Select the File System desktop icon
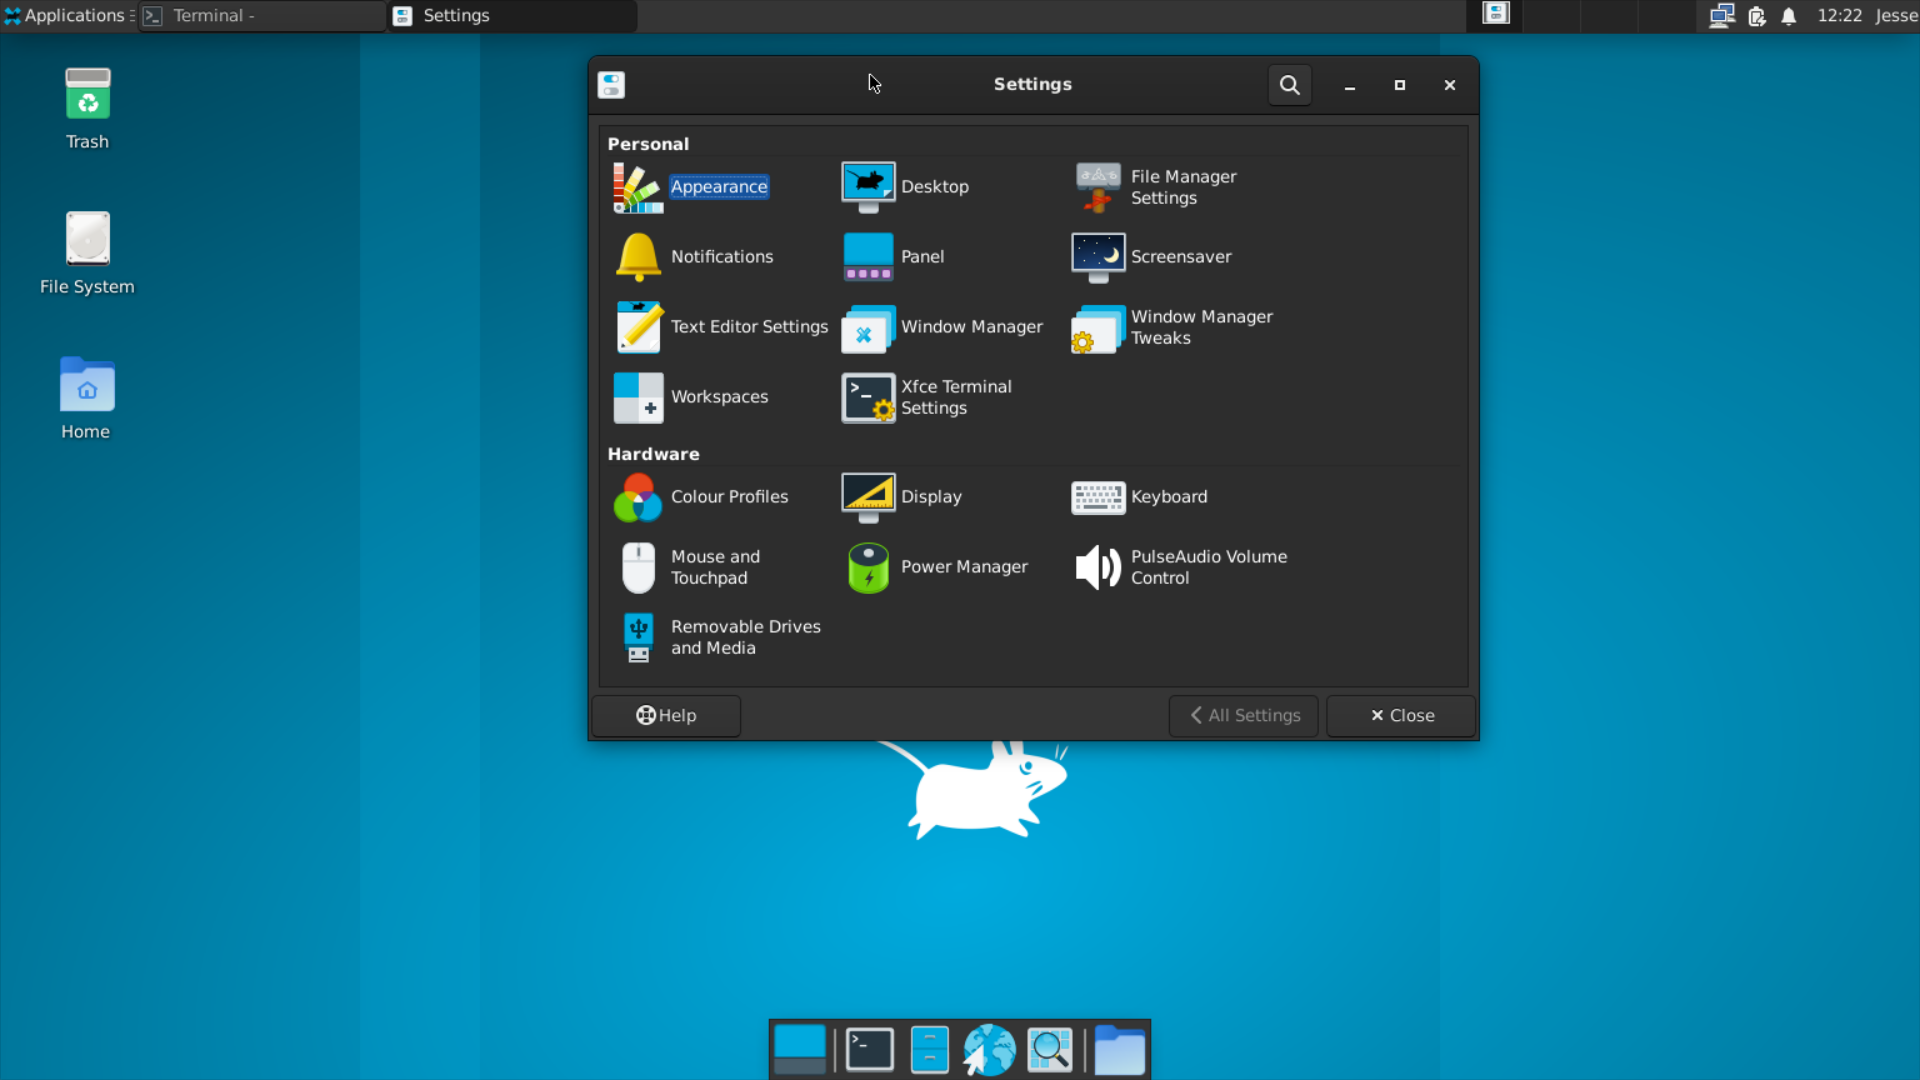The width and height of the screenshot is (1920, 1080). point(87,253)
